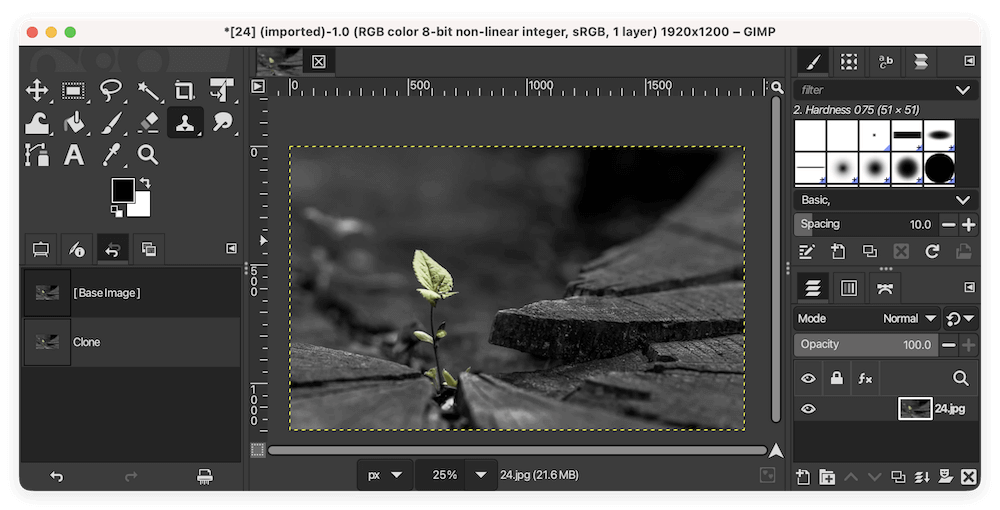Open the px unit dropdown
Viewport: 1000px width, 510px height.
[x=385, y=475]
